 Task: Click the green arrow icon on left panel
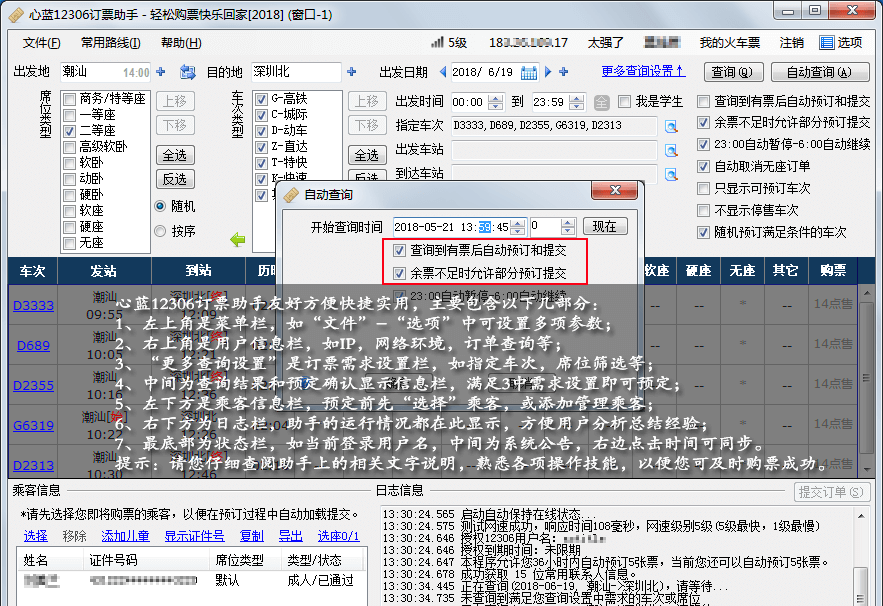[x=237, y=238]
